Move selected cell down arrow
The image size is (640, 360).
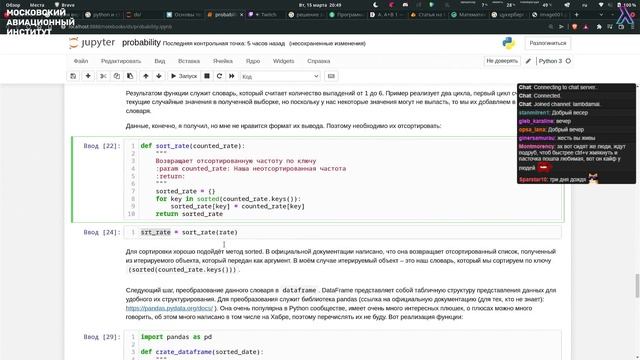[x=159, y=76]
